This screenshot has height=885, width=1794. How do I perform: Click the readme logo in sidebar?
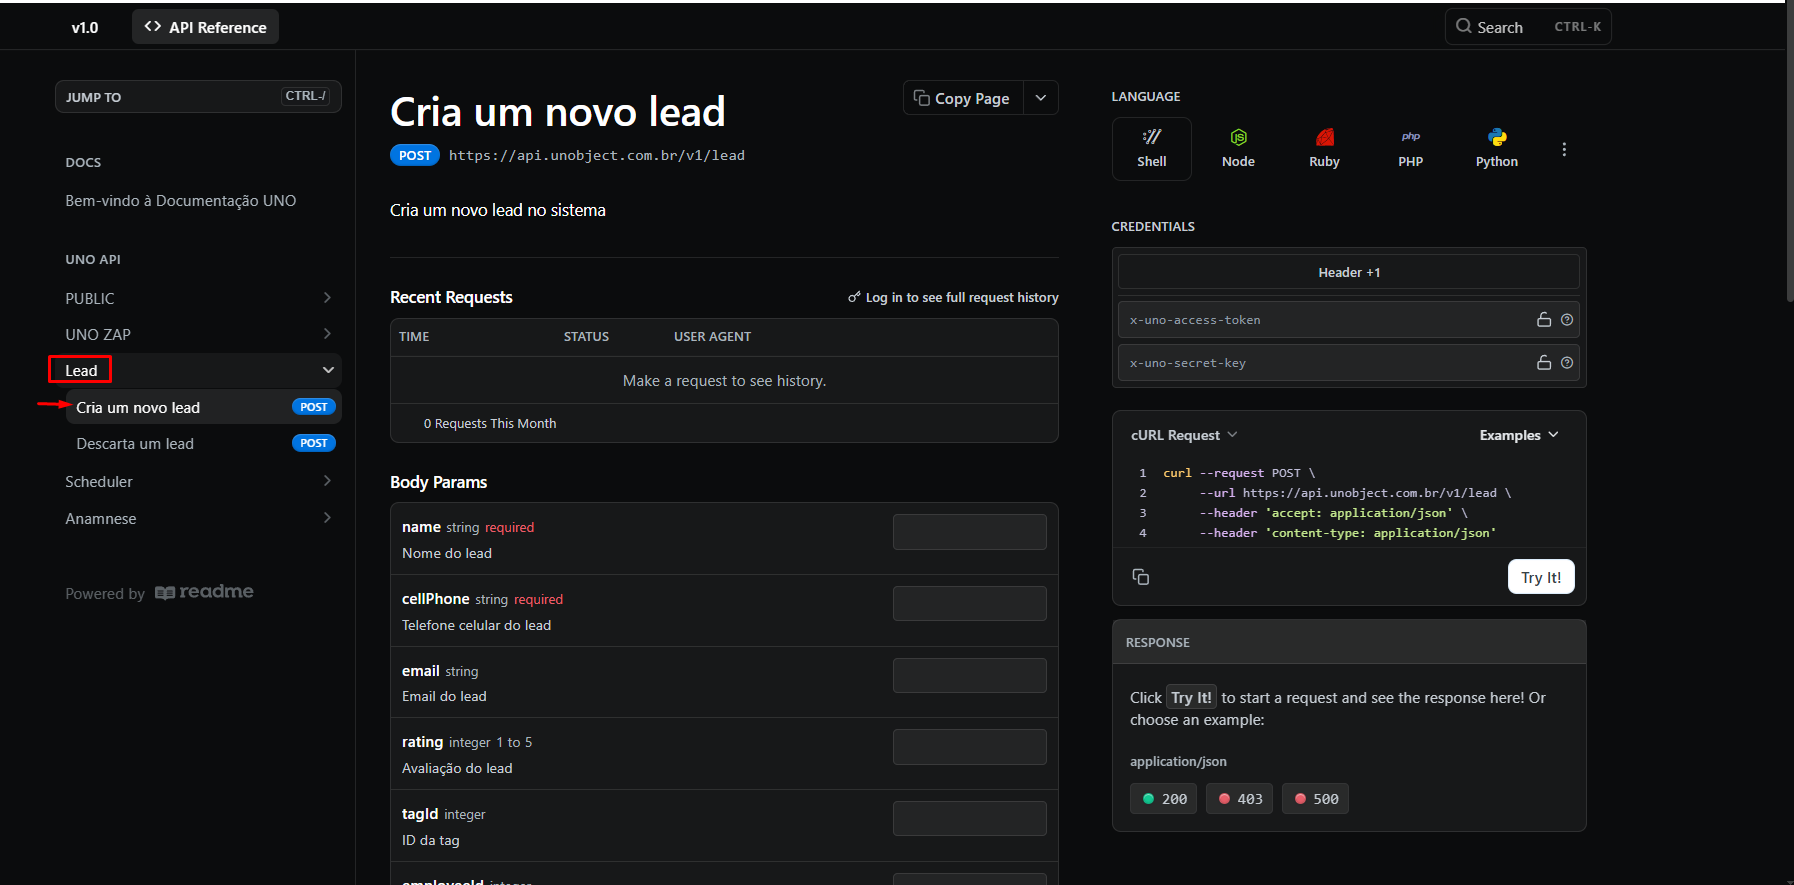tap(204, 592)
